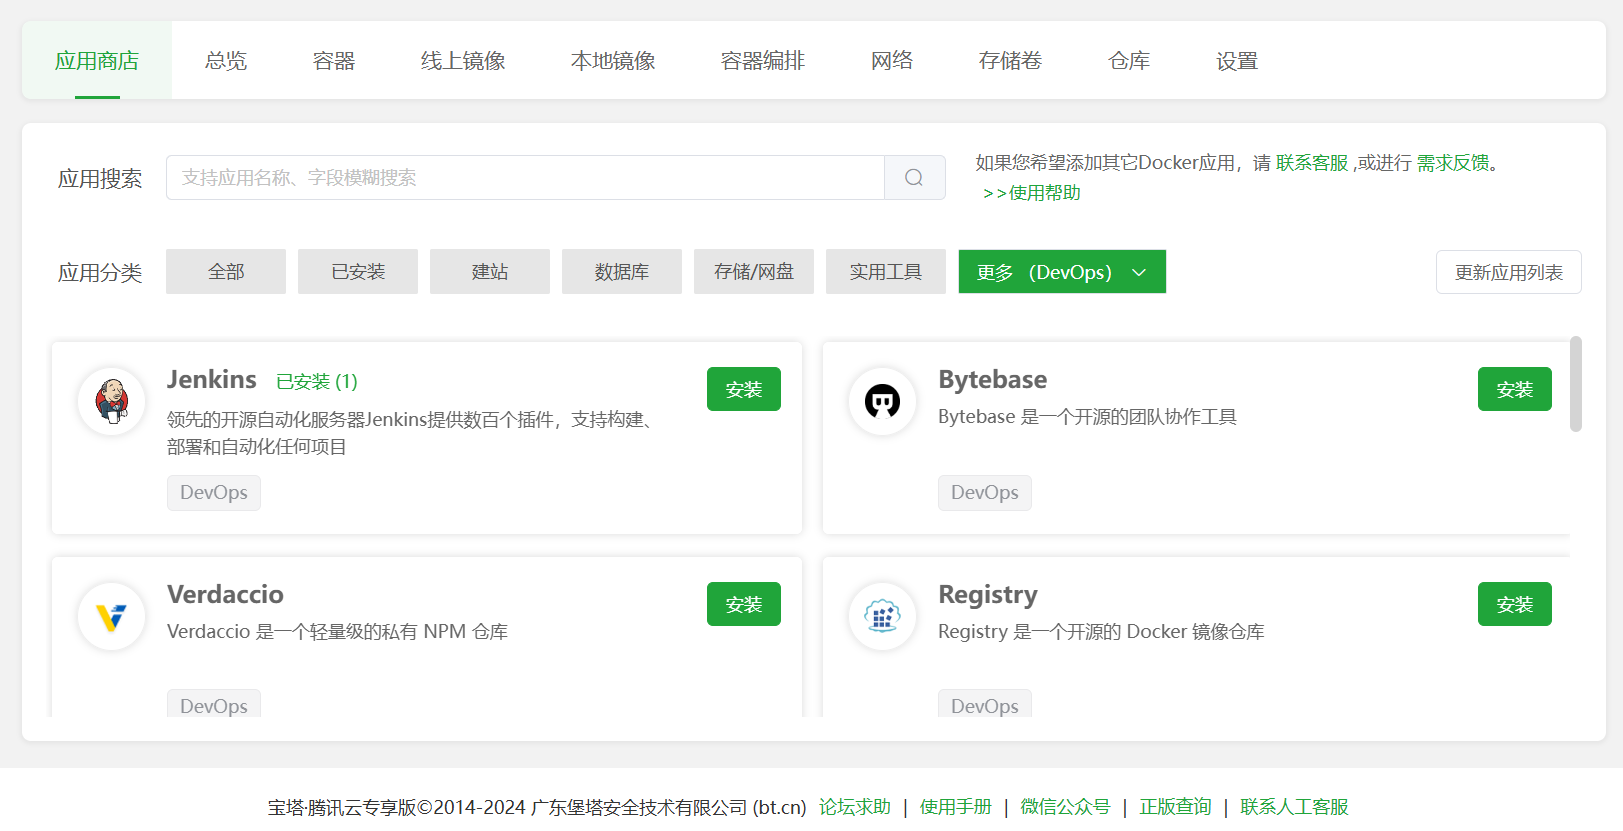Switch to the 容器 tab
Viewport: 1623px width, 831px height.
(334, 61)
